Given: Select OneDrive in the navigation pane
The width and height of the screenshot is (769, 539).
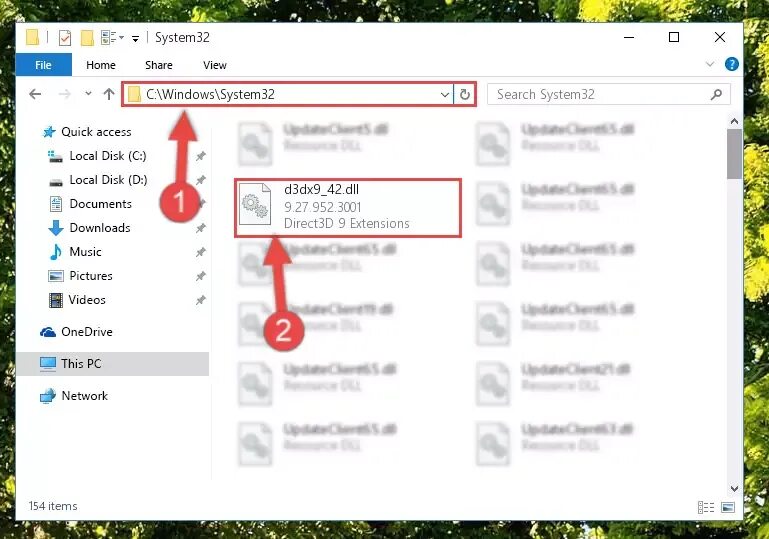Looking at the screenshot, I should click(x=87, y=332).
